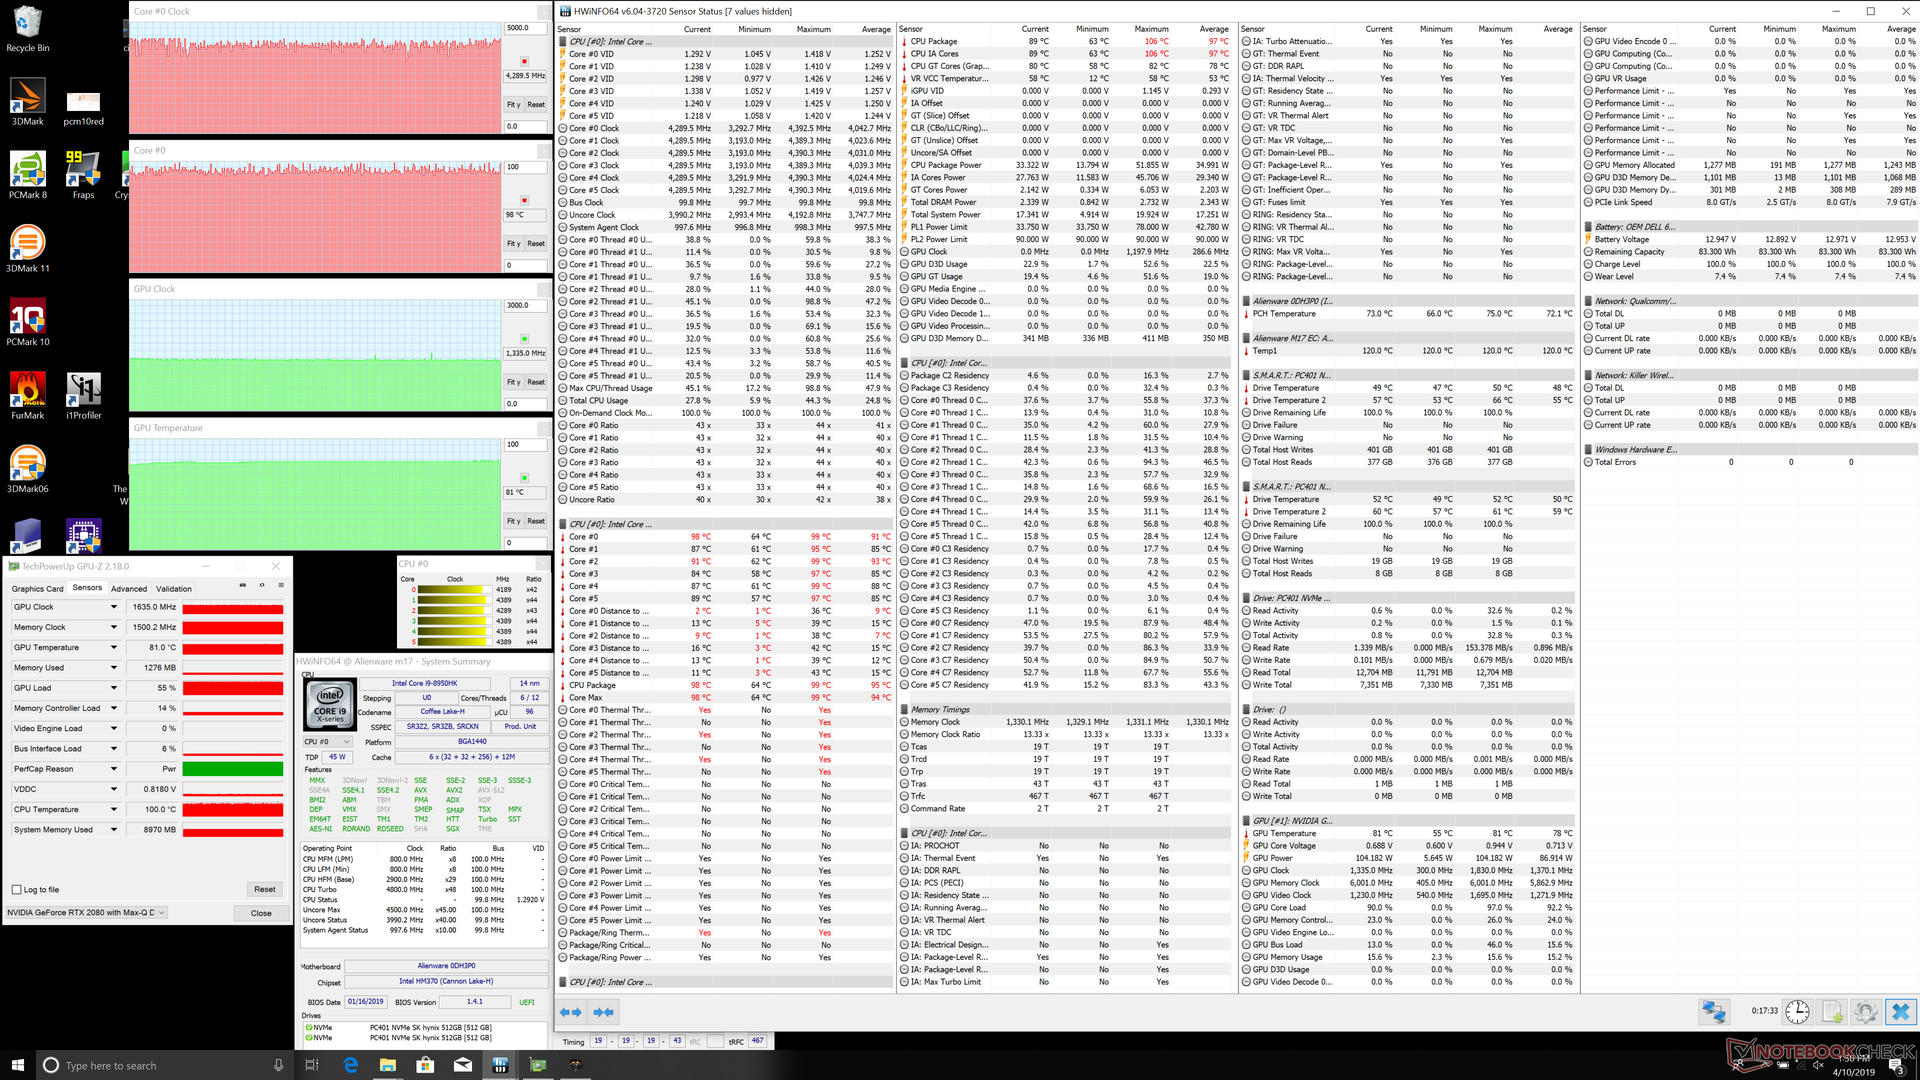
Task: Click HWiNFO settings gear icon
Action: (1865, 1012)
